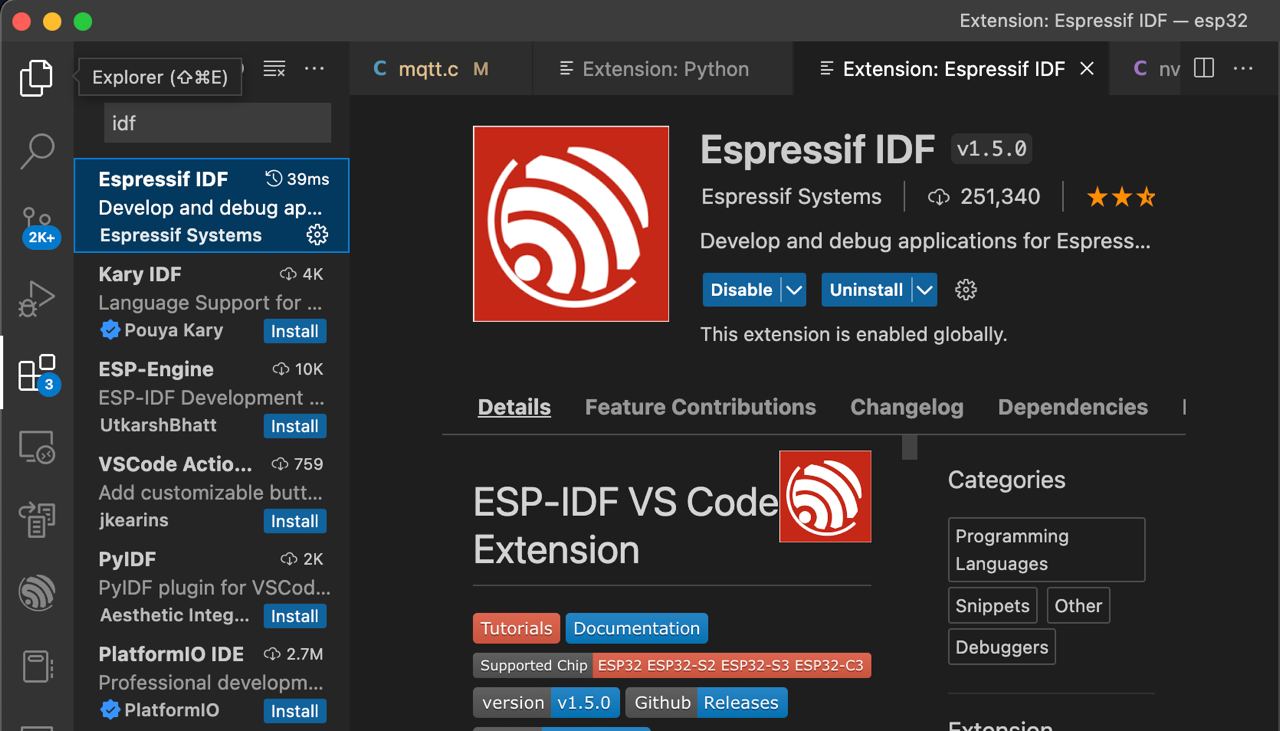Click the notebook-shaped icon in the activity bar
Image resolution: width=1280 pixels, height=731 pixels.
pyautogui.click(x=36, y=667)
